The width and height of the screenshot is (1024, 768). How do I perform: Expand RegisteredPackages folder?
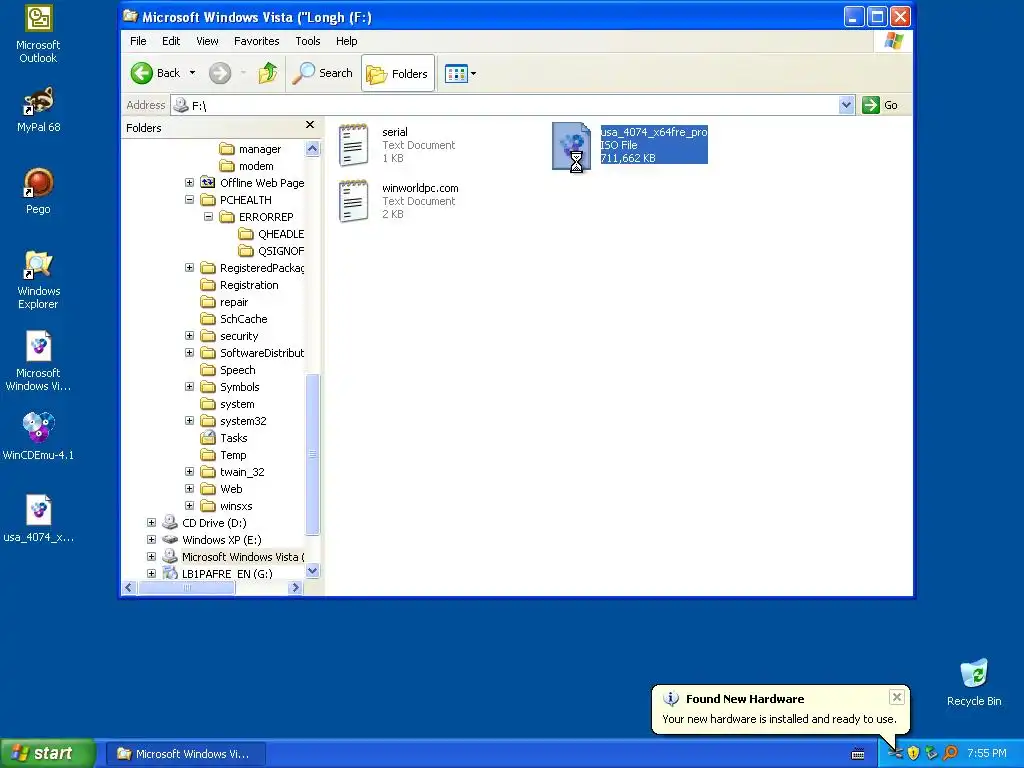189,268
